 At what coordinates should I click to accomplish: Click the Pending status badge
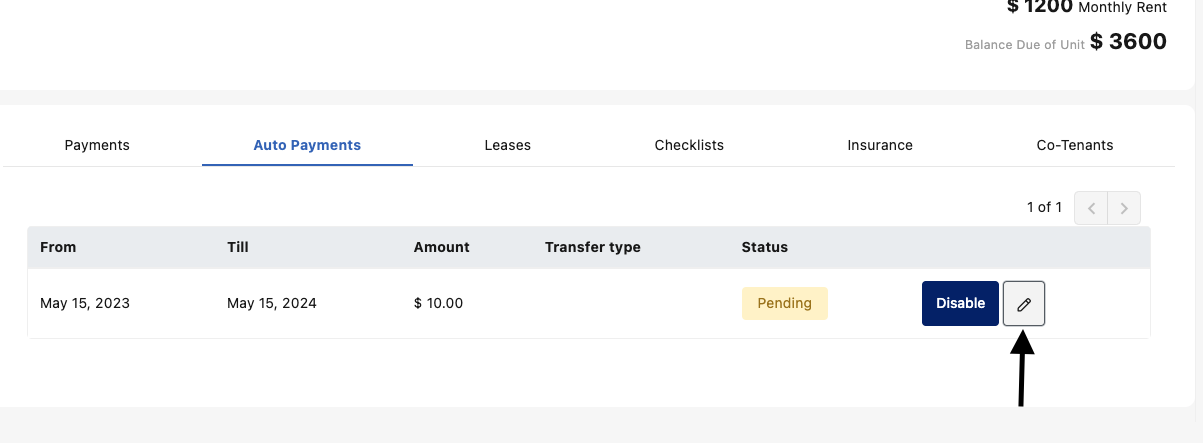784,303
